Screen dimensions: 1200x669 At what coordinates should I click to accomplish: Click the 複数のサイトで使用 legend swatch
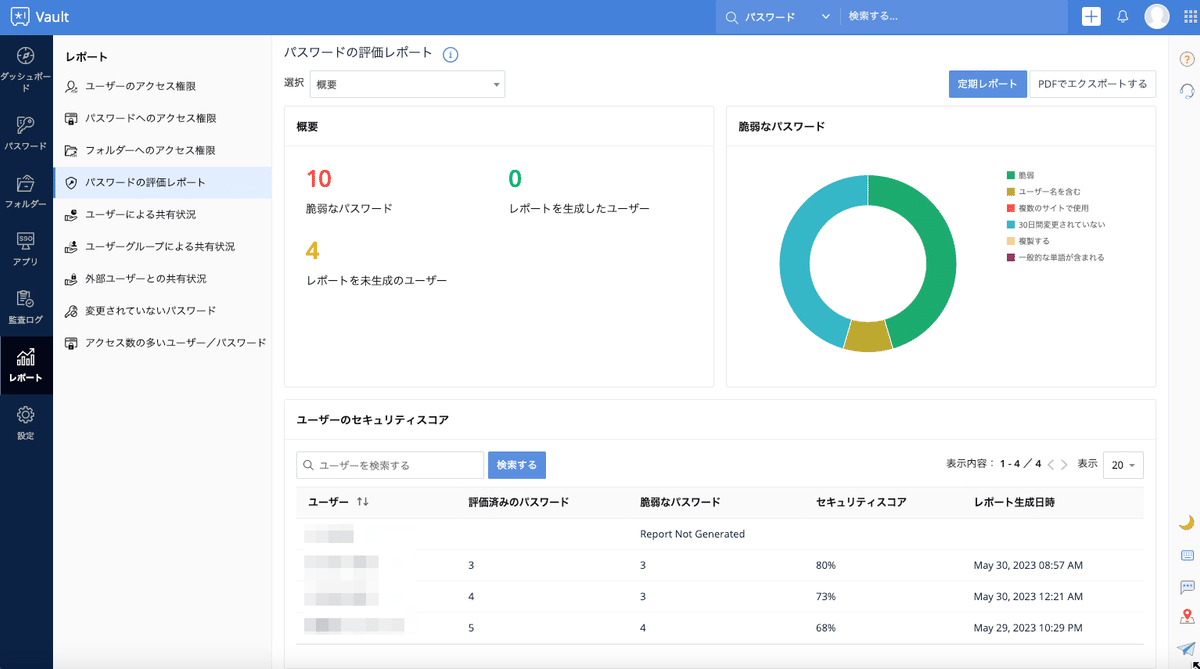(x=1011, y=208)
